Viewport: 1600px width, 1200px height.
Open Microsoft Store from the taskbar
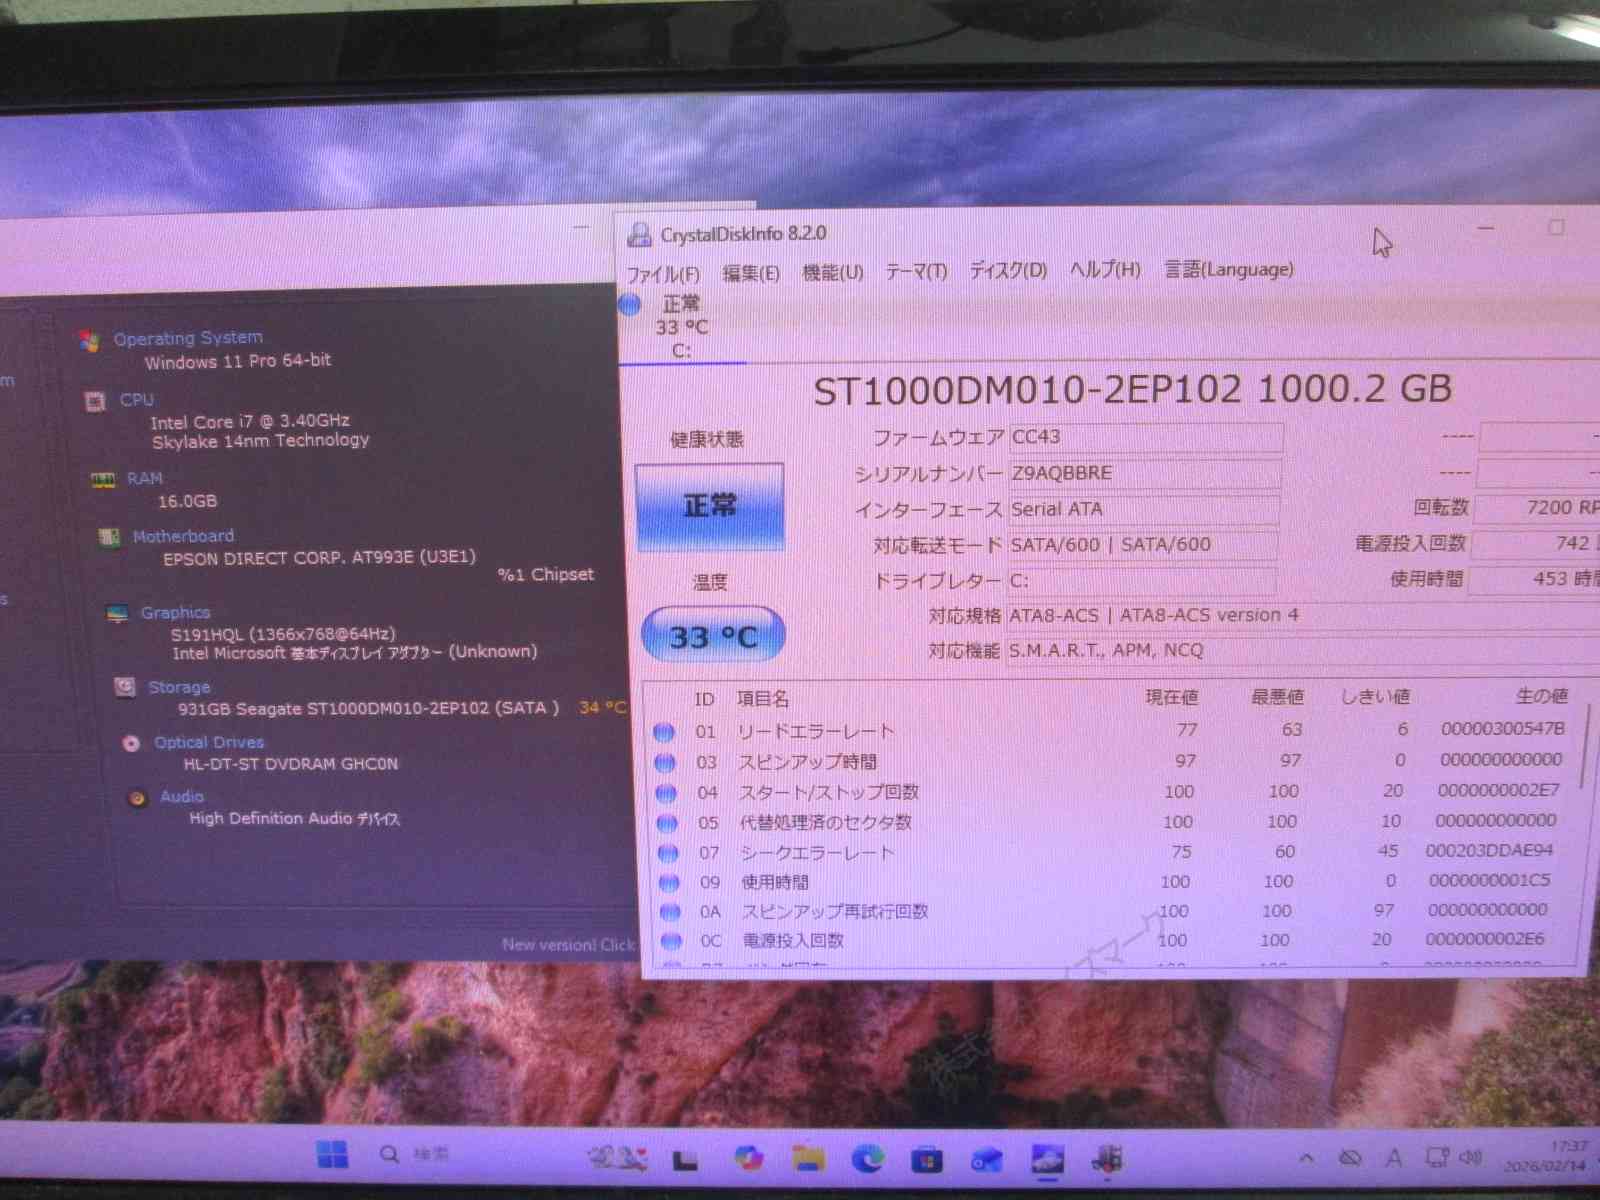926,1160
